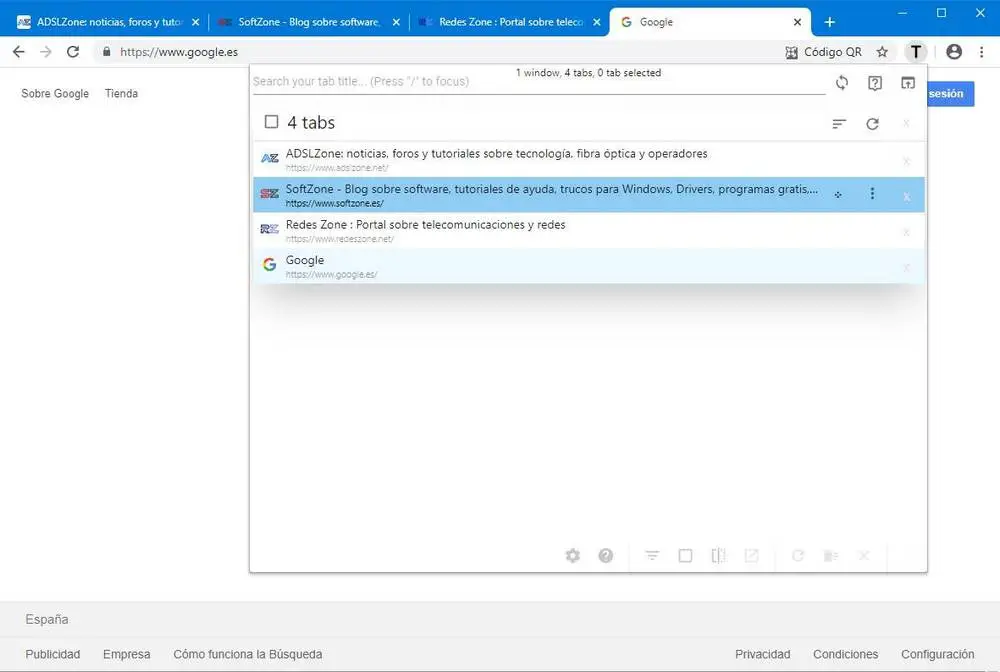Close the Google tab from the list row
1000x672 pixels.
[906, 268]
